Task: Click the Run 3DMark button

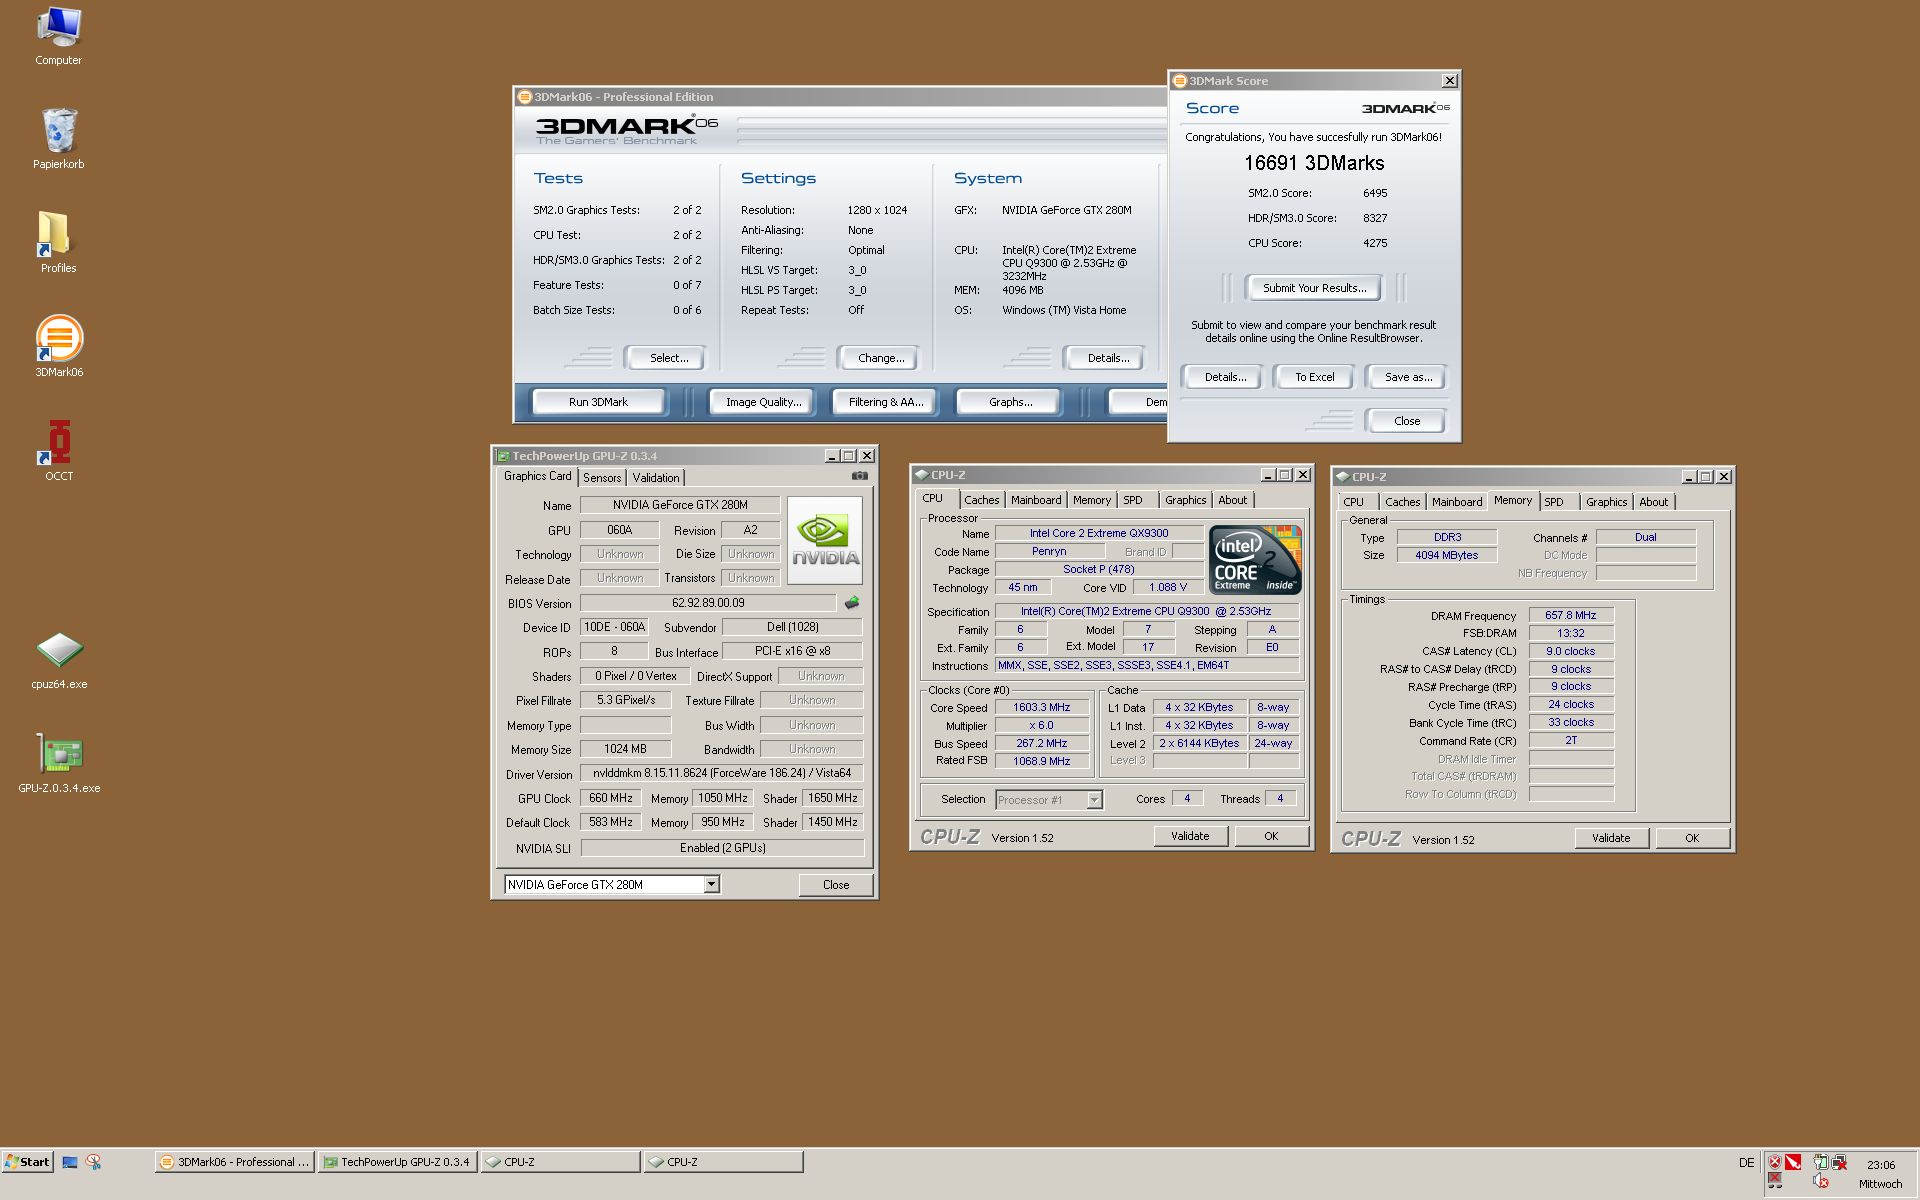Action: [598, 402]
